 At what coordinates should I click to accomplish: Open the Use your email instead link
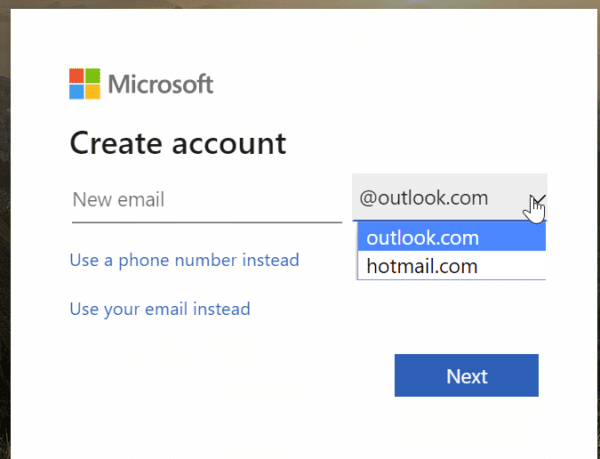click(160, 309)
